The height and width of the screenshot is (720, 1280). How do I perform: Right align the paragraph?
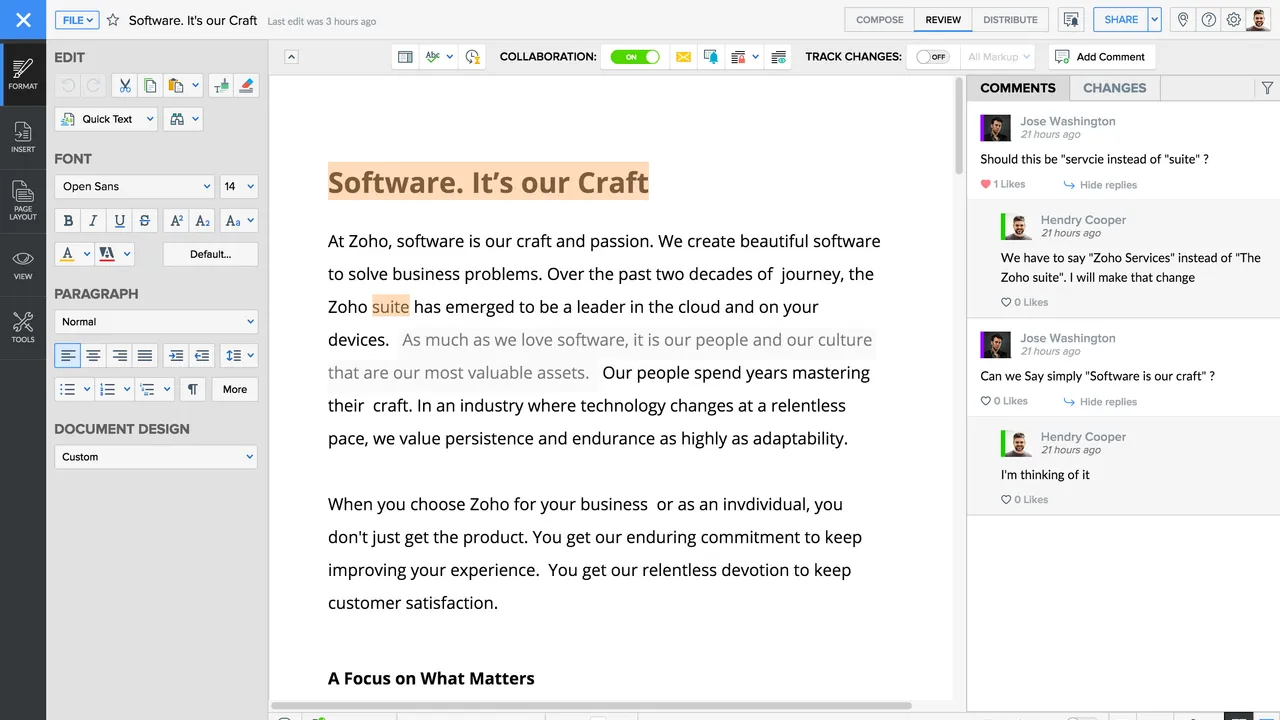119,355
